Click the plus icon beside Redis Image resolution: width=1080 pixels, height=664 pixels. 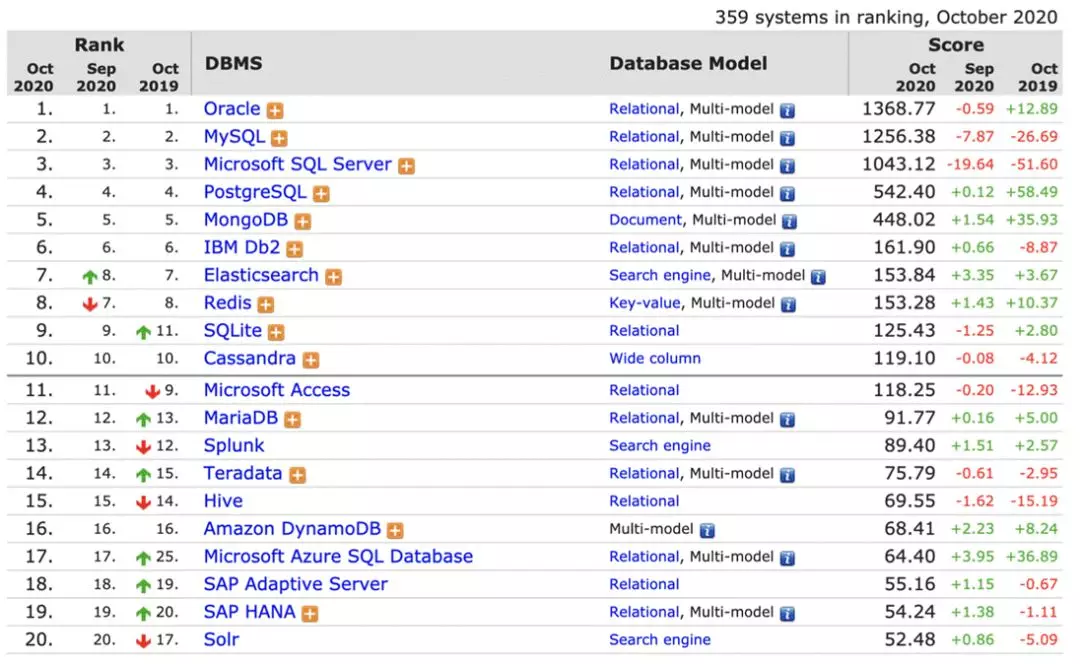pos(265,304)
